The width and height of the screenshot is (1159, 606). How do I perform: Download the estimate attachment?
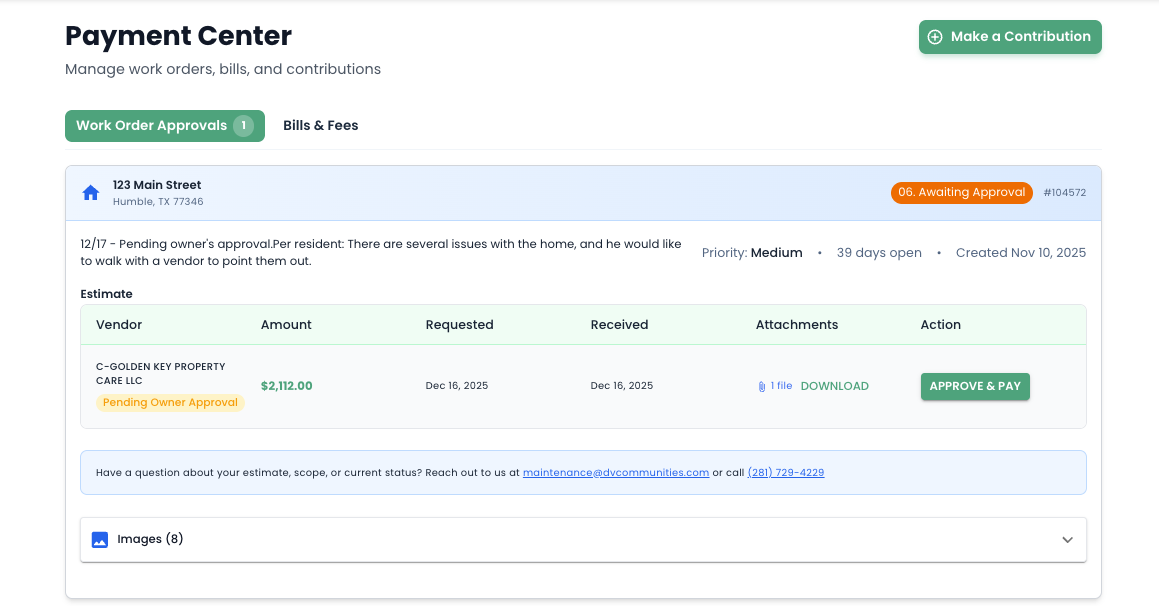834,386
